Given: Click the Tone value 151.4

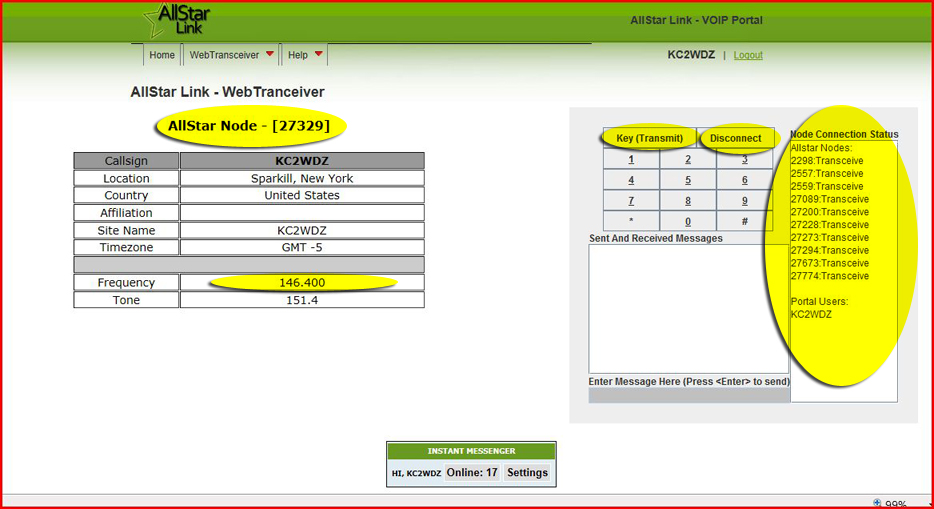Looking at the screenshot, I should (x=302, y=300).
